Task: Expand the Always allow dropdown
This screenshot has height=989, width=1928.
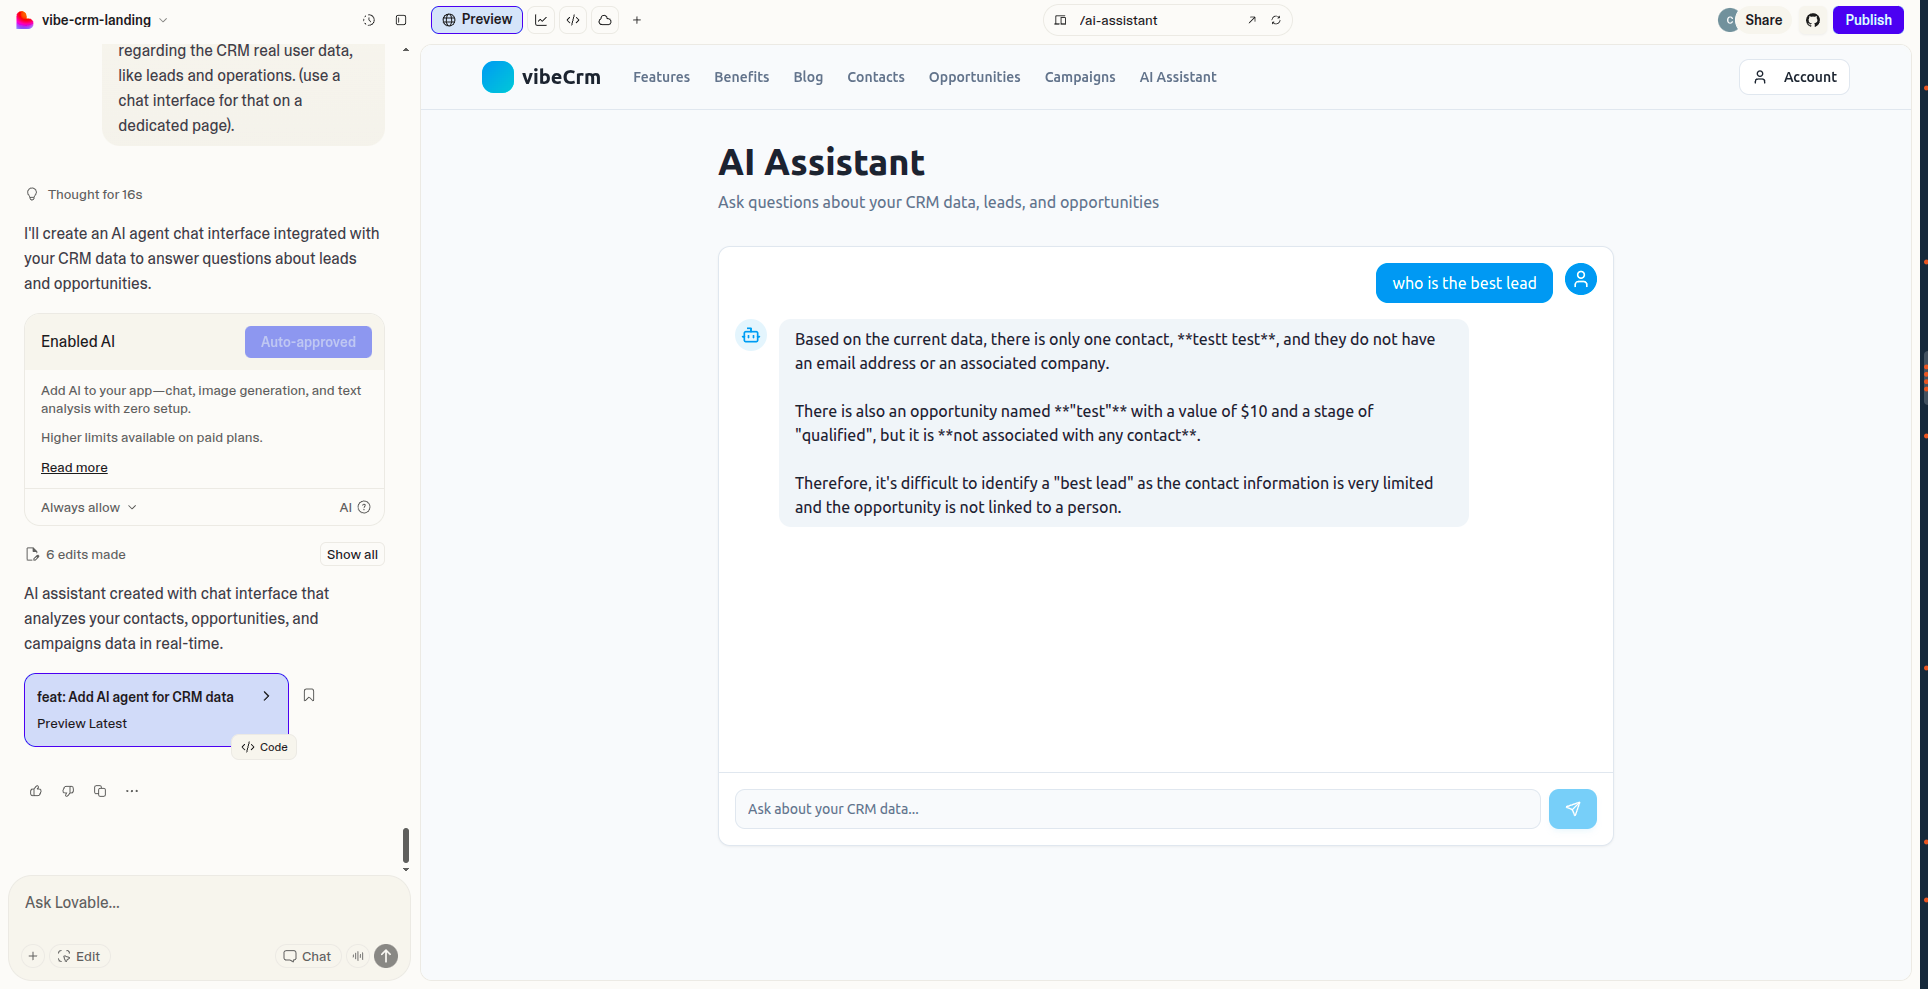Action: tap(88, 508)
